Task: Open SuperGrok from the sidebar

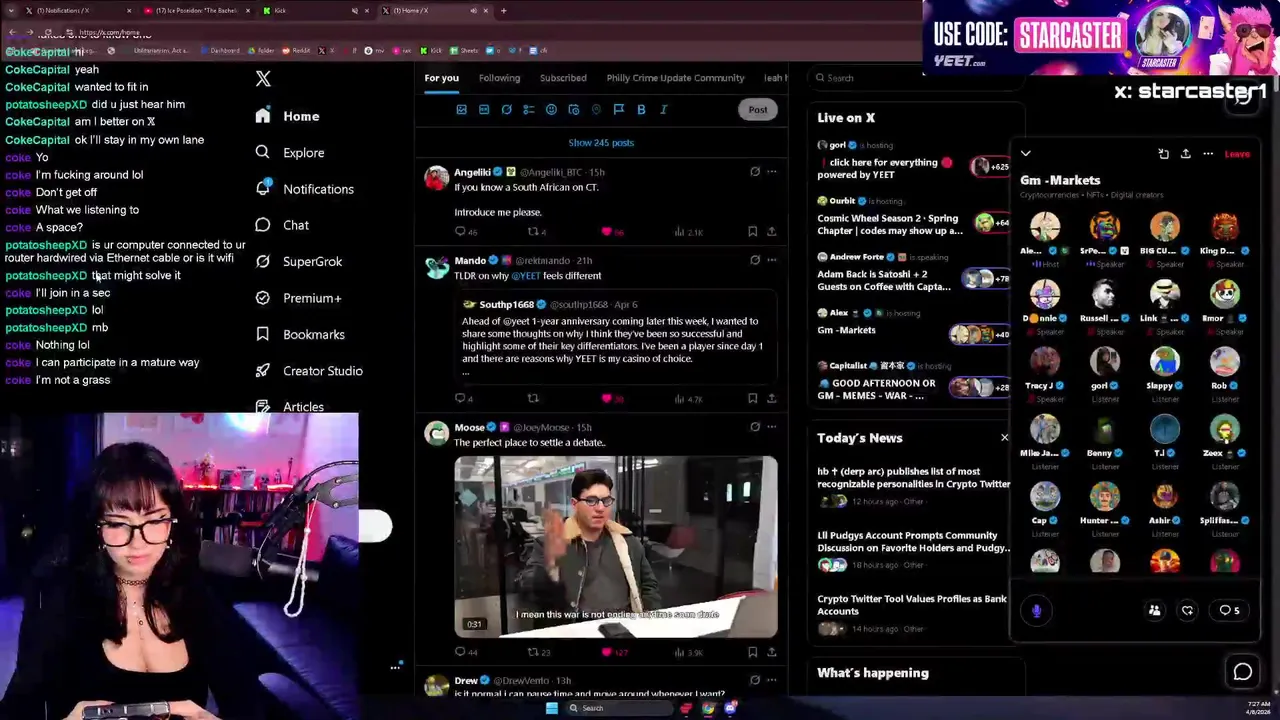Action: (x=298, y=261)
